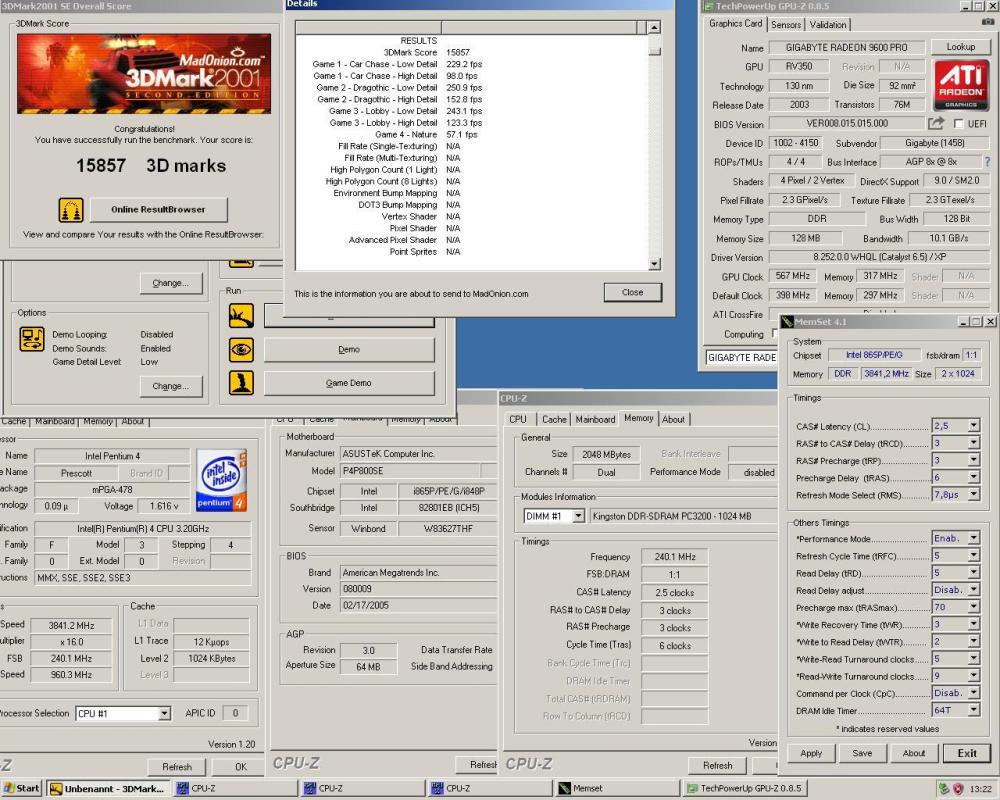The width and height of the screenshot is (1000, 800).
Task: Click the eye icon beside Demo button
Action: [x=241, y=350]
